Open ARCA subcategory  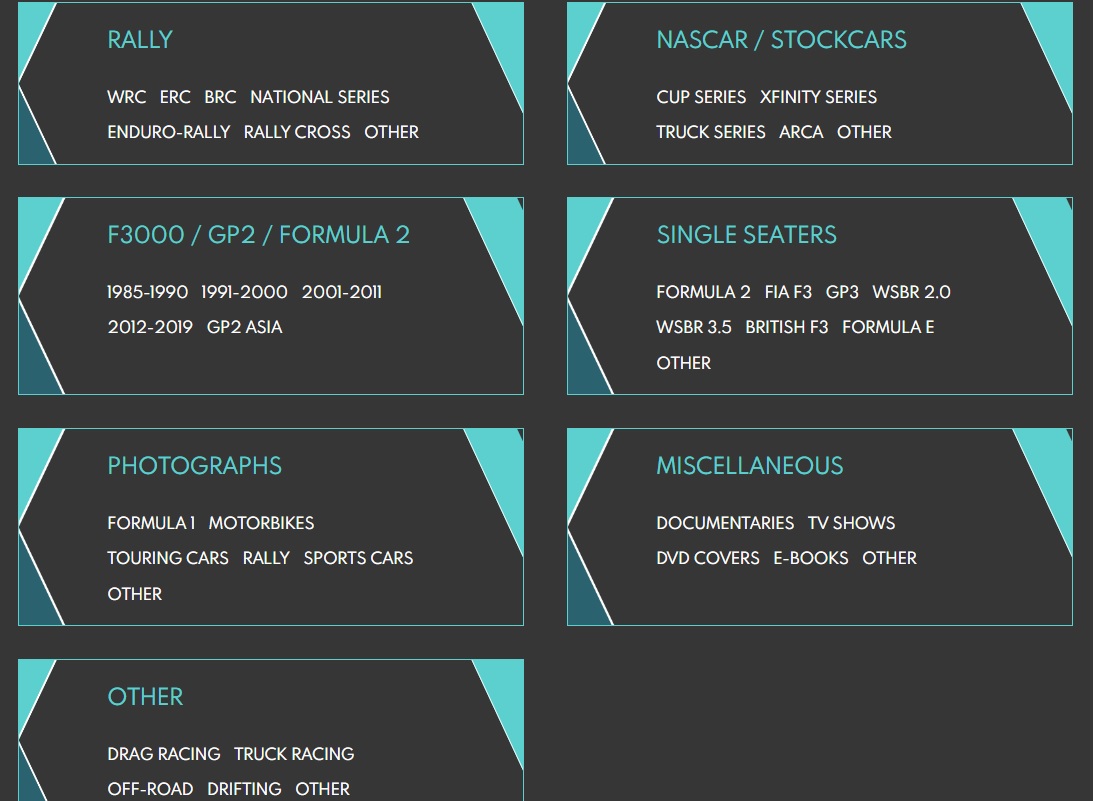[801, 132]
